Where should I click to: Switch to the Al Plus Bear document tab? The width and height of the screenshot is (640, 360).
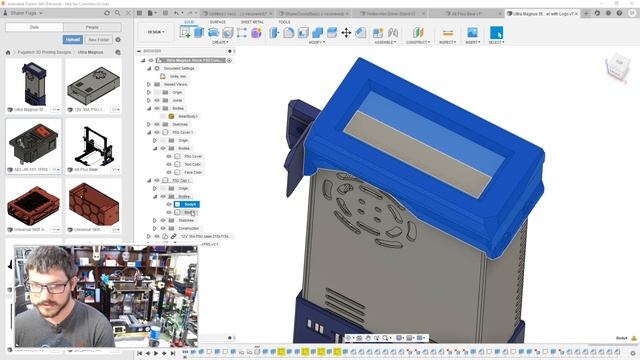[463, 13]
